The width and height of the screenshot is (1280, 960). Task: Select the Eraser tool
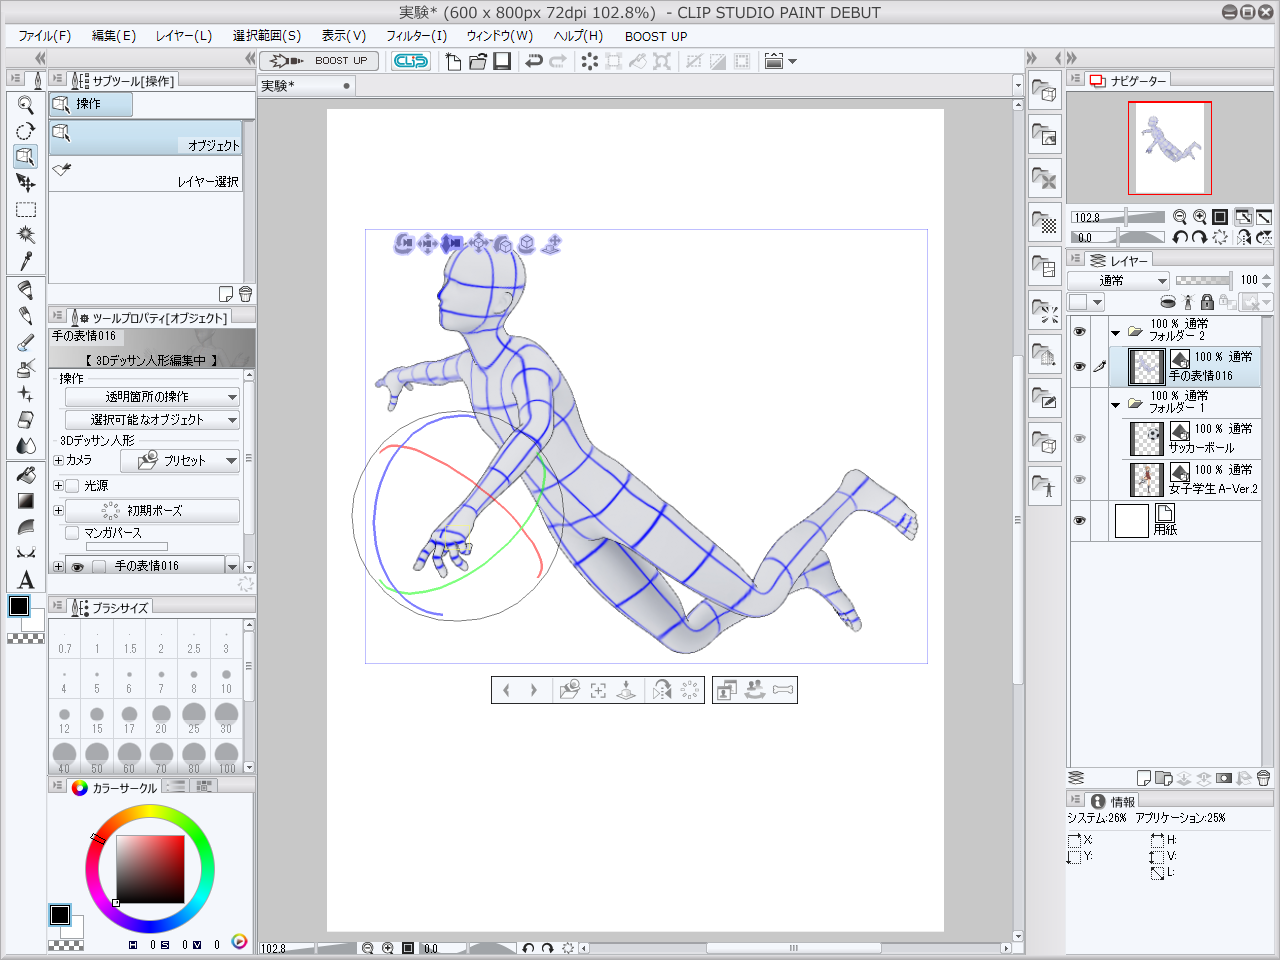(26, 420)
